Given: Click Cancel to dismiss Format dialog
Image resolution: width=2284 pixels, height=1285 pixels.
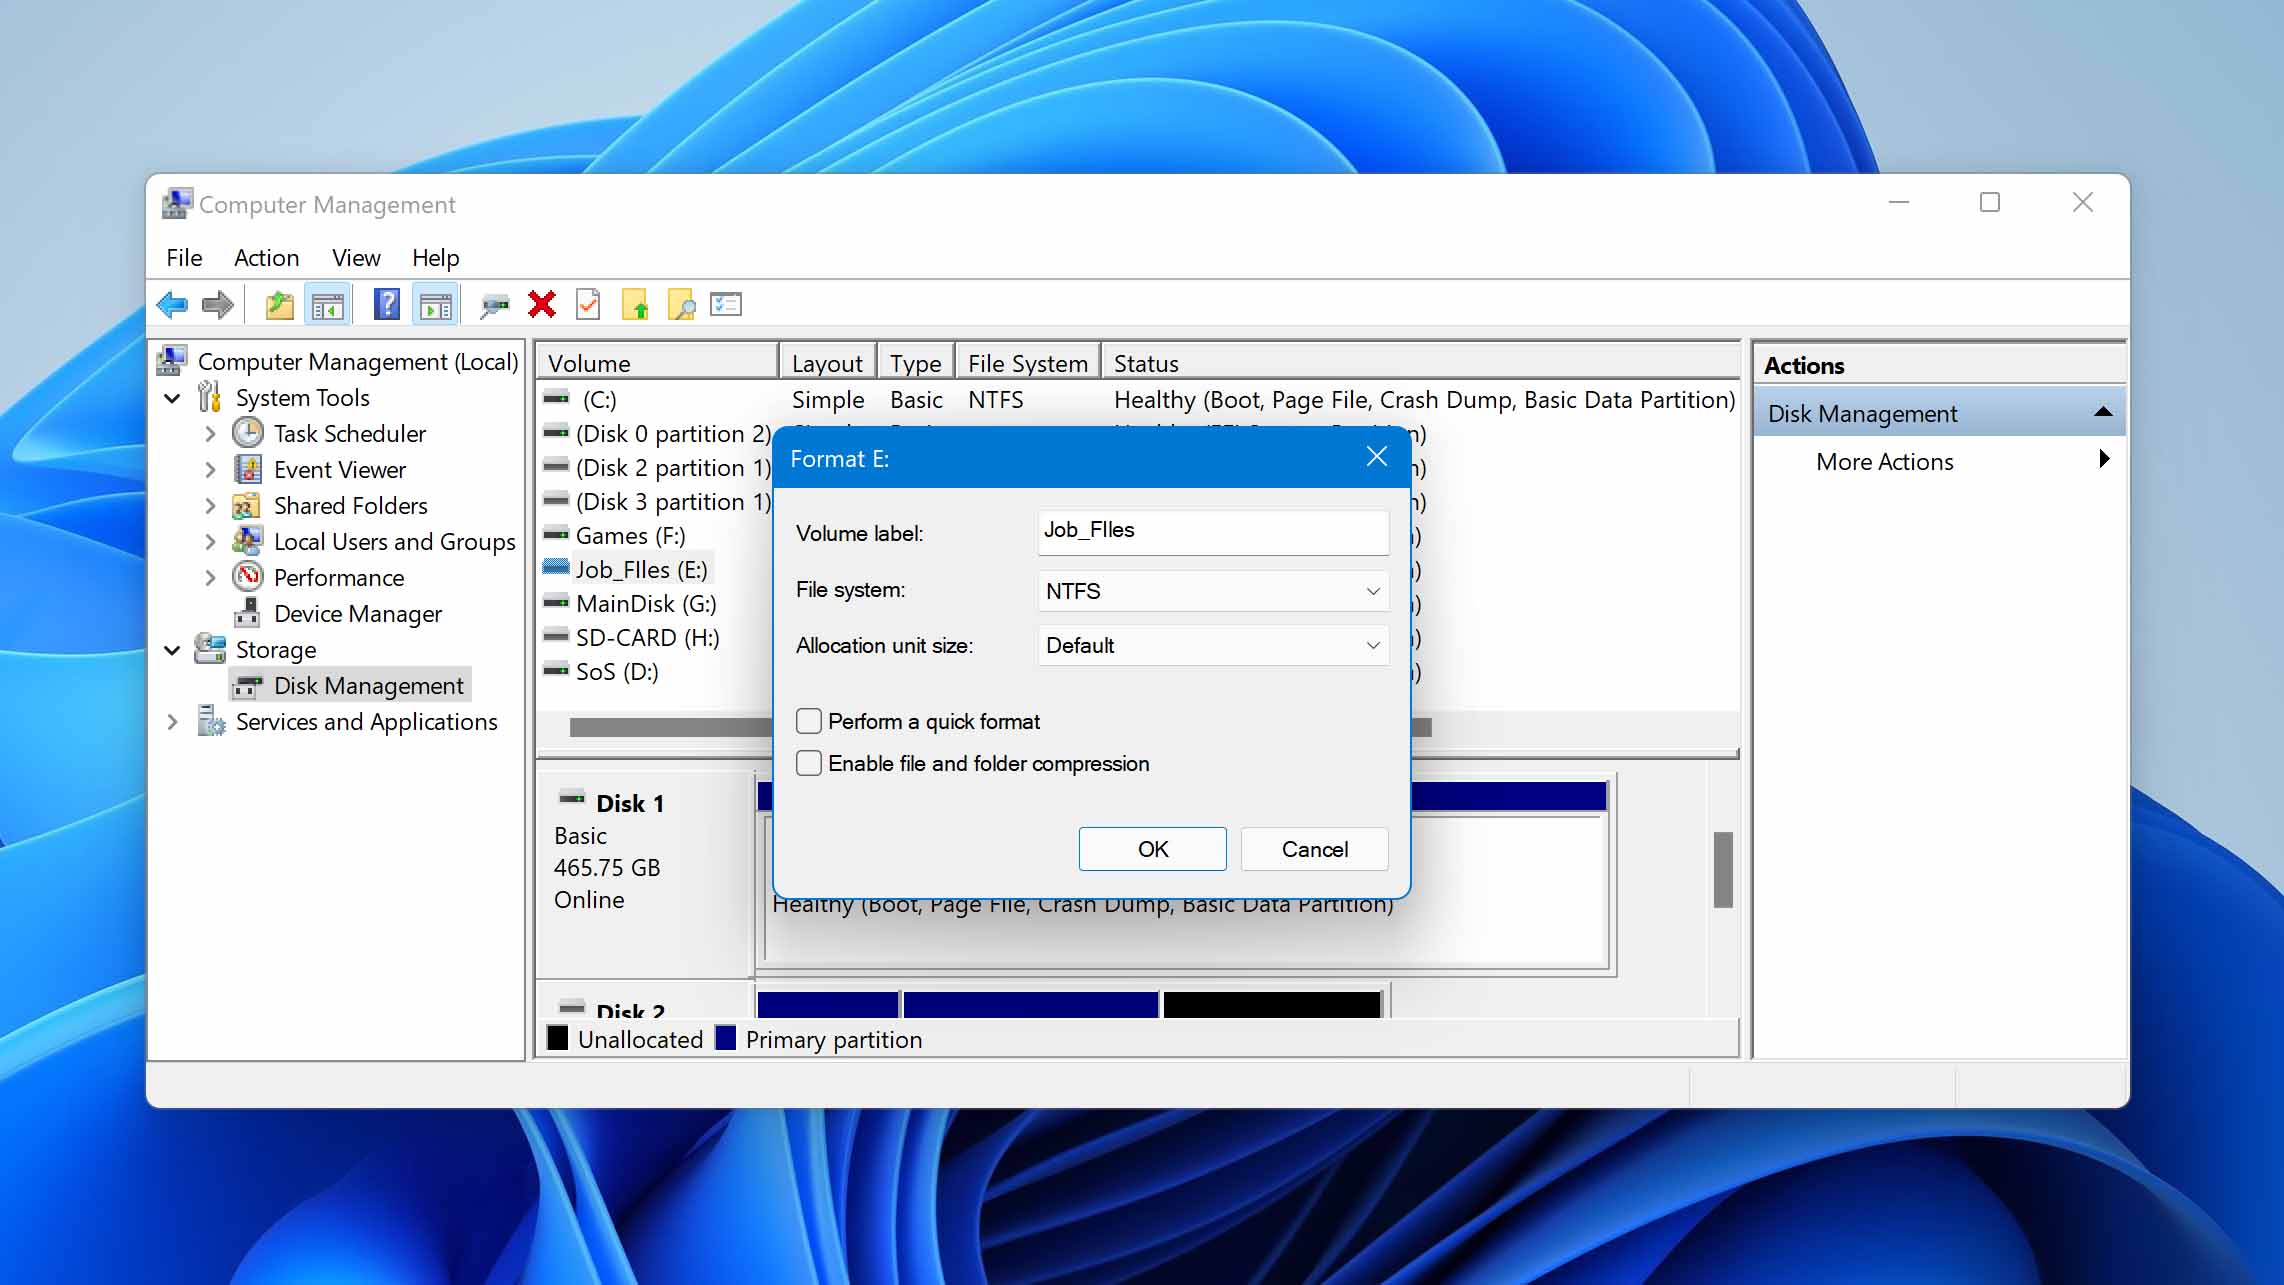Looking at the screenshot, I should 1315,849.
